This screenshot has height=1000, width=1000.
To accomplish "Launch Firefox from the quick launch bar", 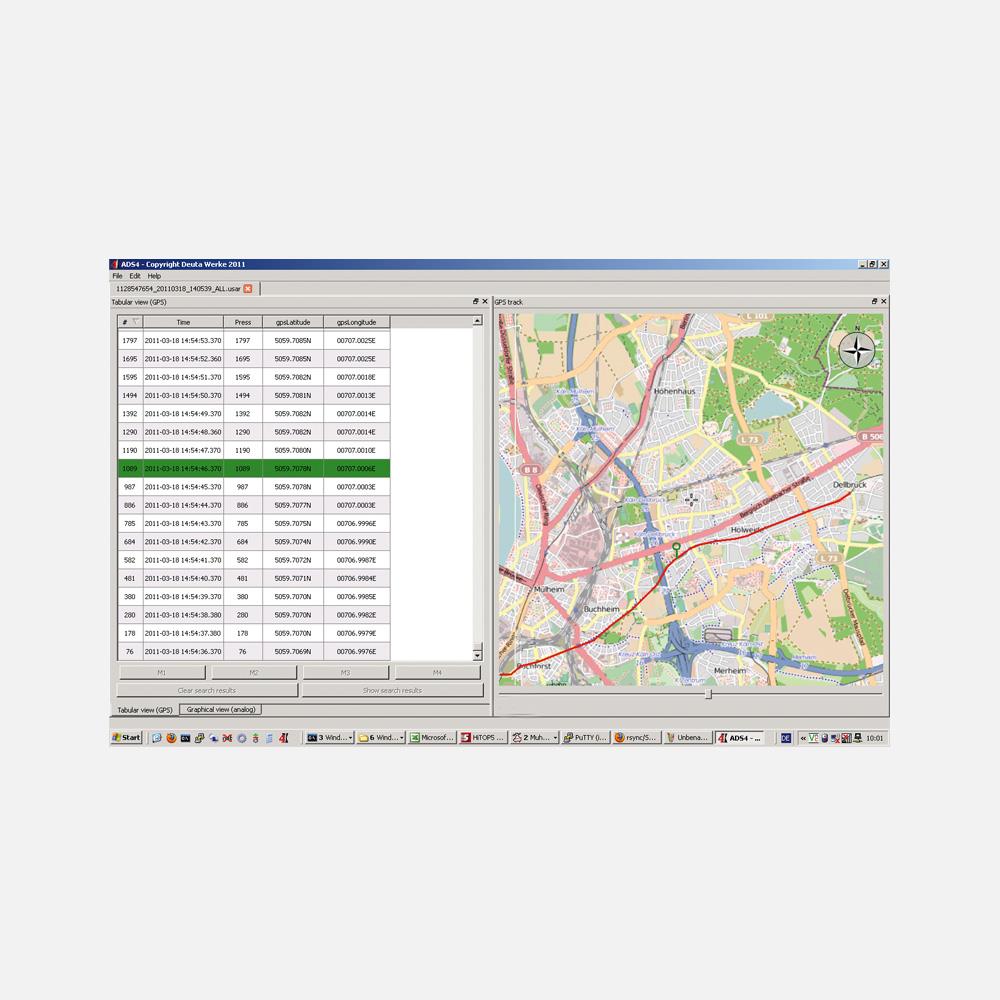I will pos(171,738).
